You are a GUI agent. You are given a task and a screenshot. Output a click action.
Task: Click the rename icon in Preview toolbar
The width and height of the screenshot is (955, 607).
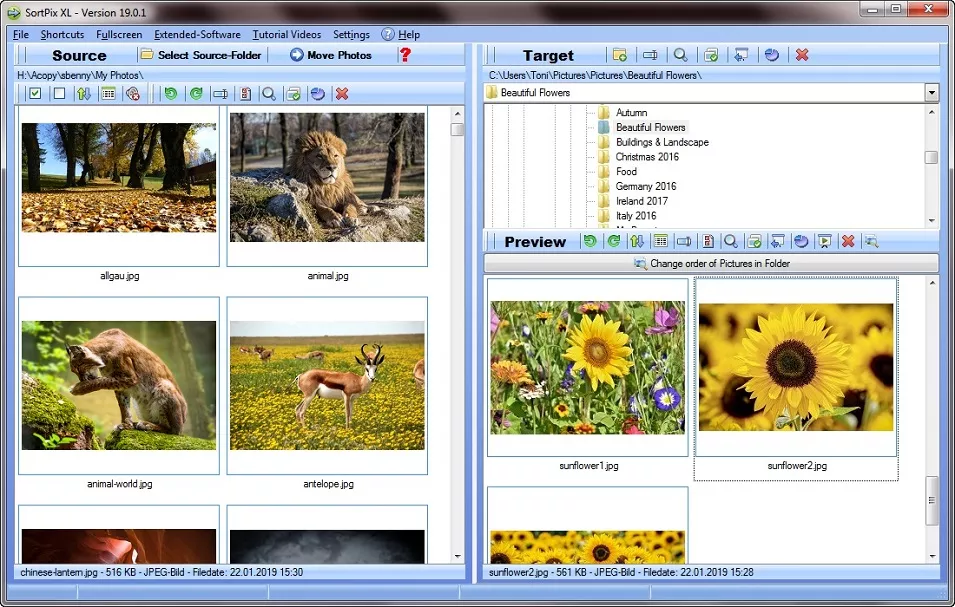684,241
